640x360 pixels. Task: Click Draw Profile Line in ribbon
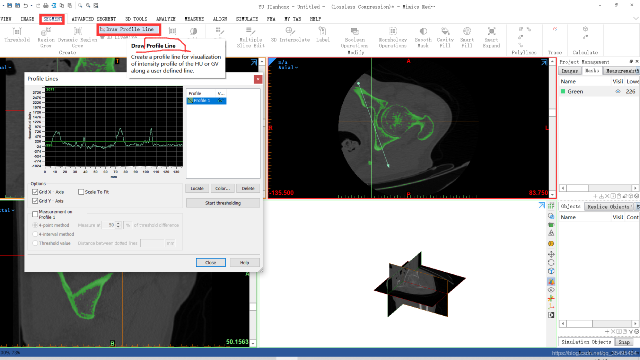[x=128, y=29]
